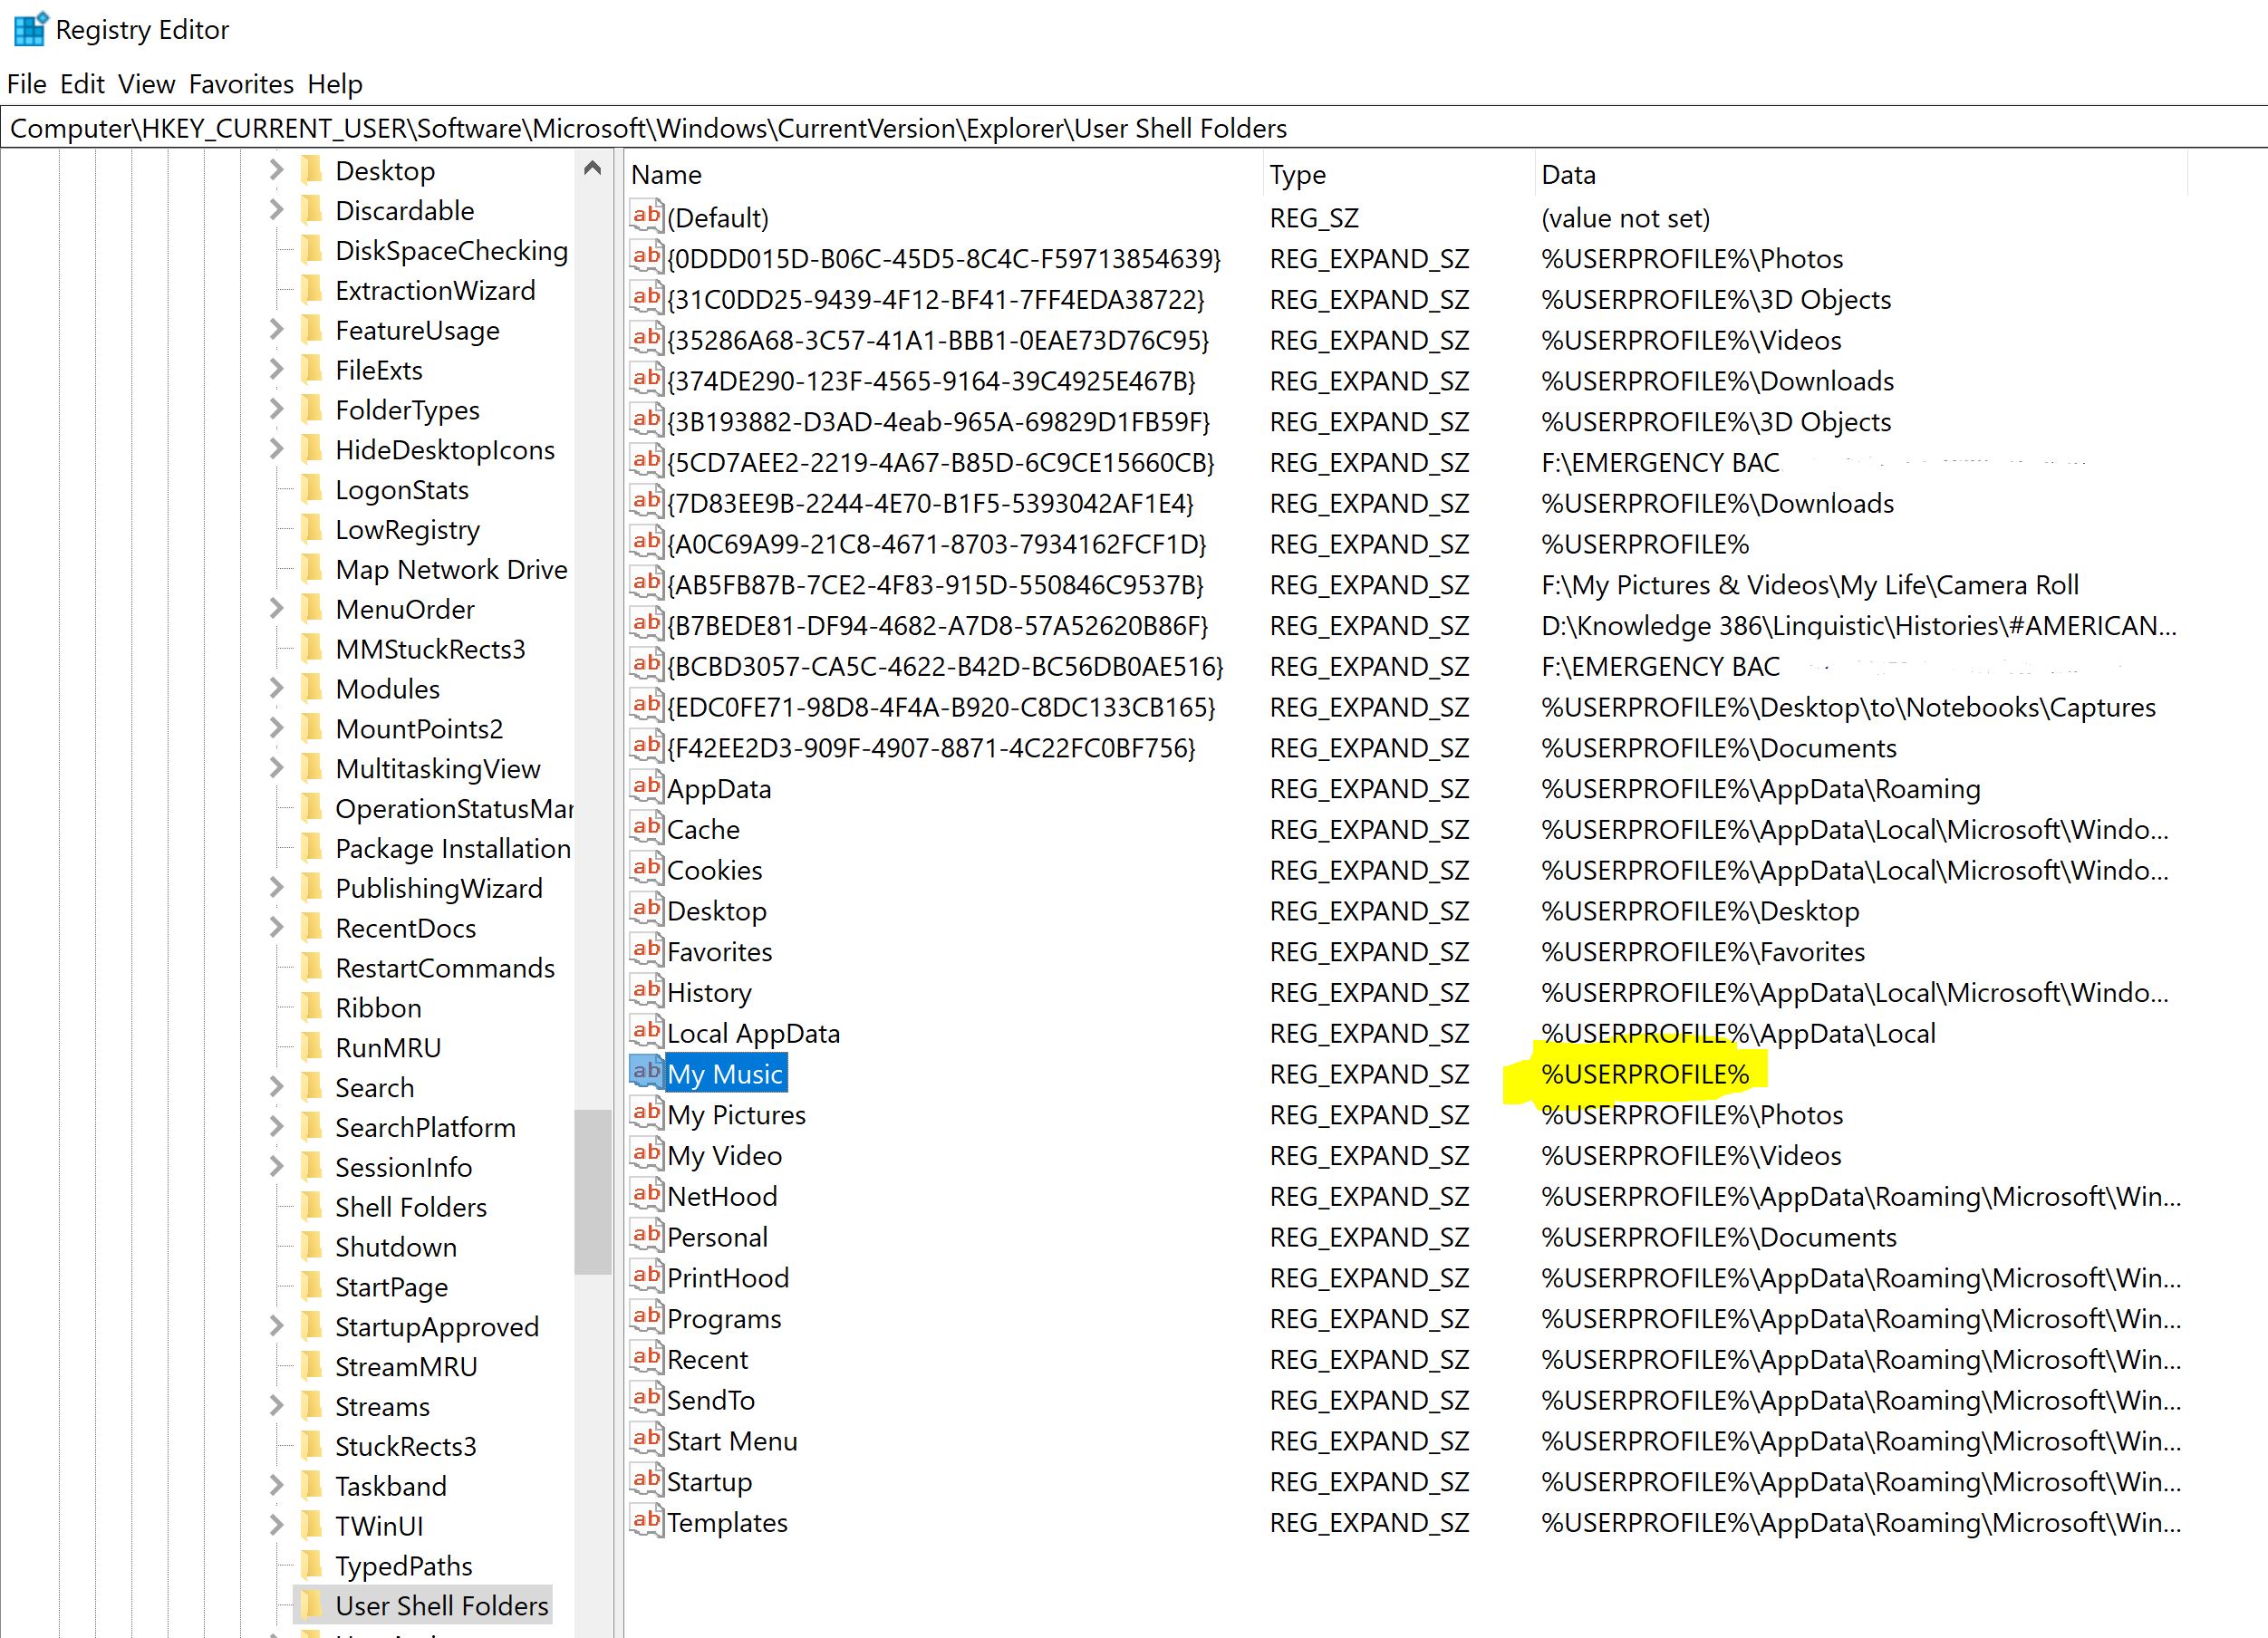Select the {F42EE2D3-909F-4907-8871-4C22FC0BF756} value

coord(931,748)
